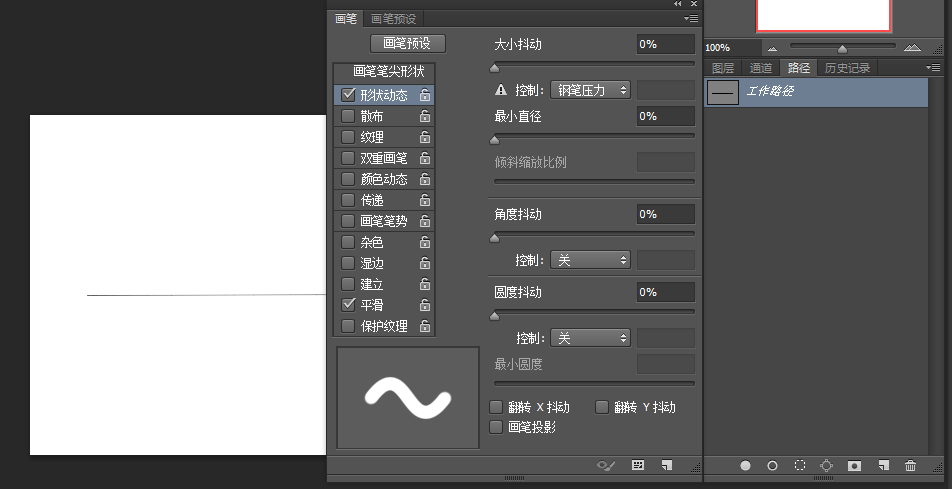Zoom out navigator small mountains icon
Screen dimensions: 952x489
[x=772, y=49]
